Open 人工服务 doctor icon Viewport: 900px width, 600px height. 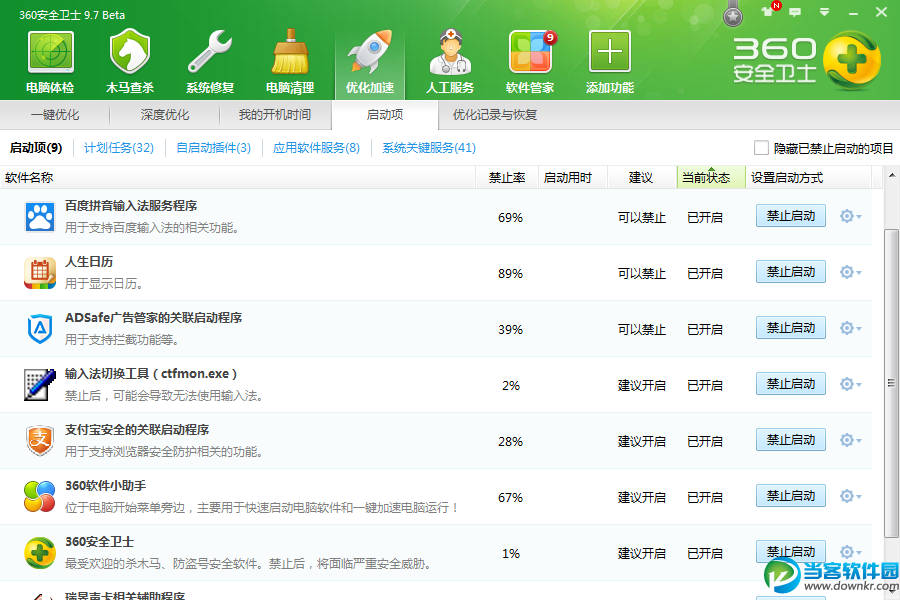[x=450, y=53]
